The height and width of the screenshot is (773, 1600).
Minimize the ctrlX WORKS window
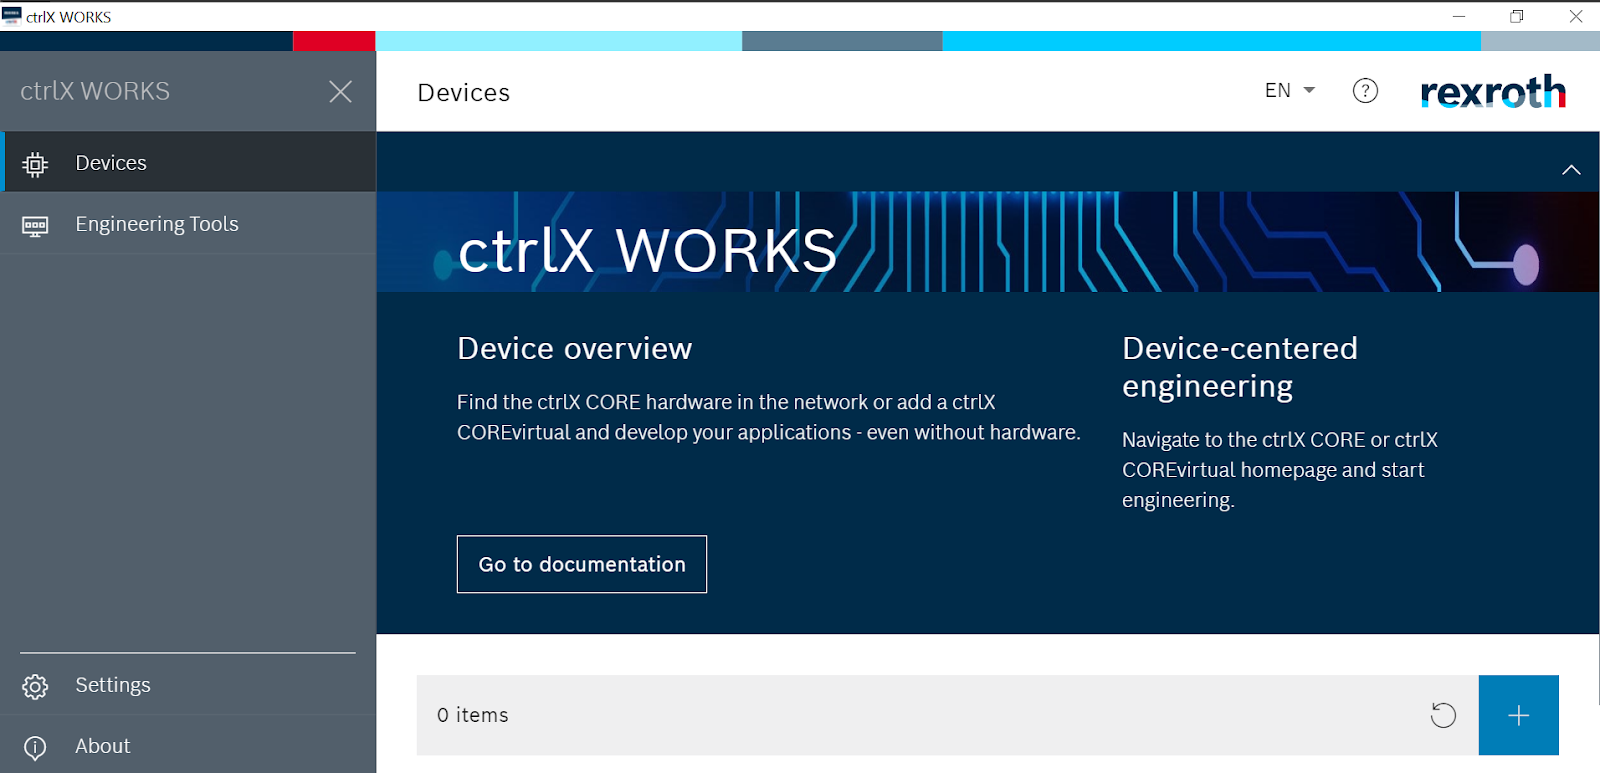pos(1459,16)
